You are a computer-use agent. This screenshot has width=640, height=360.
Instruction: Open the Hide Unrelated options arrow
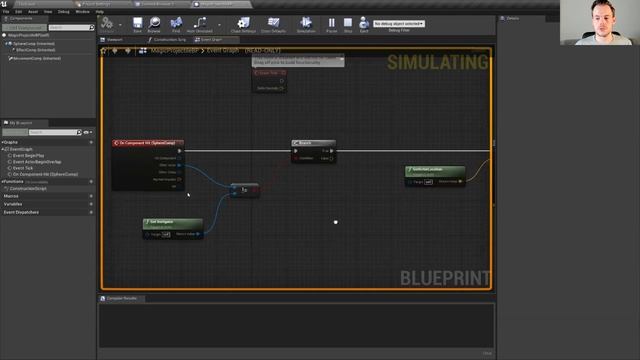(x=219, y=25)
